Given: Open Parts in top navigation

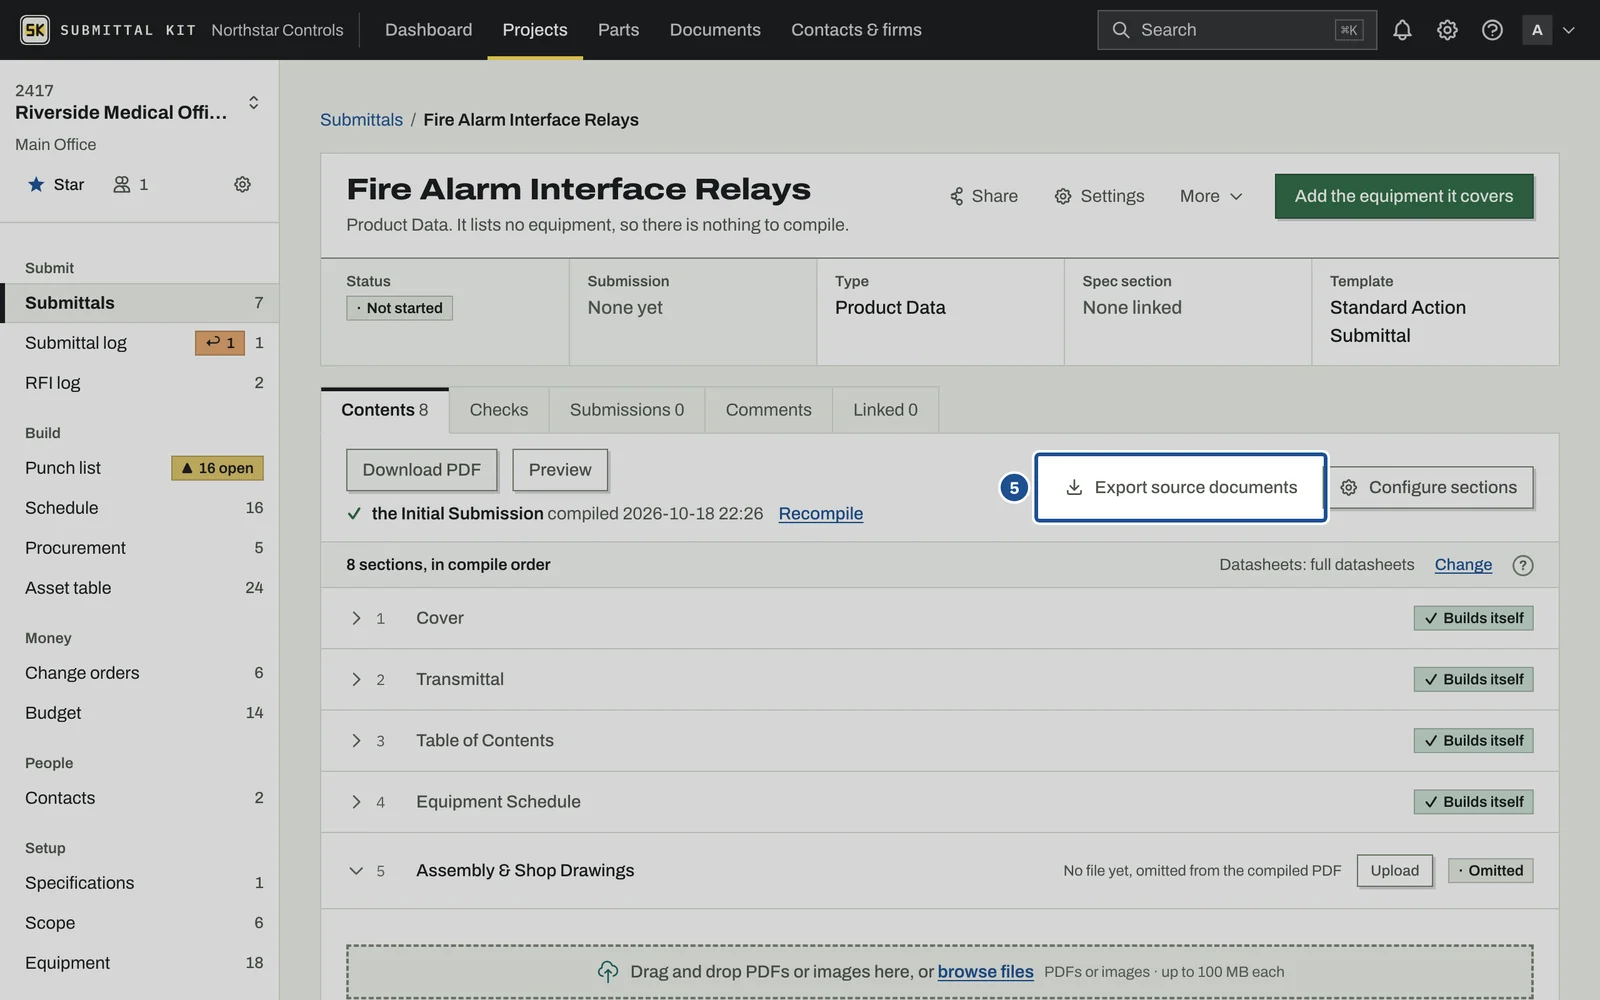Looking at the screenshot, I should pyautogui.click(x=618, y=30).
